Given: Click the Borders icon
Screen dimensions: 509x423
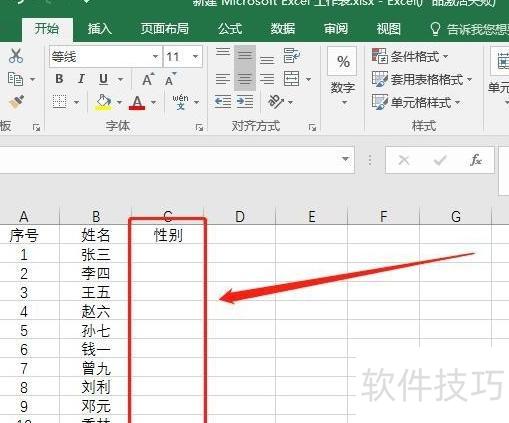Looking at the screenshot, I should (x=60, y=101).
